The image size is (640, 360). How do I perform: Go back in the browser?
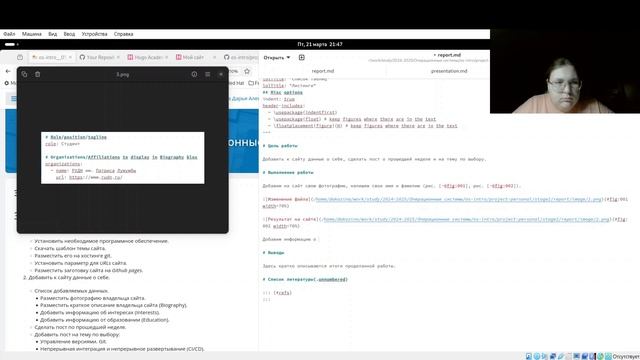click(x=8, y=71)
